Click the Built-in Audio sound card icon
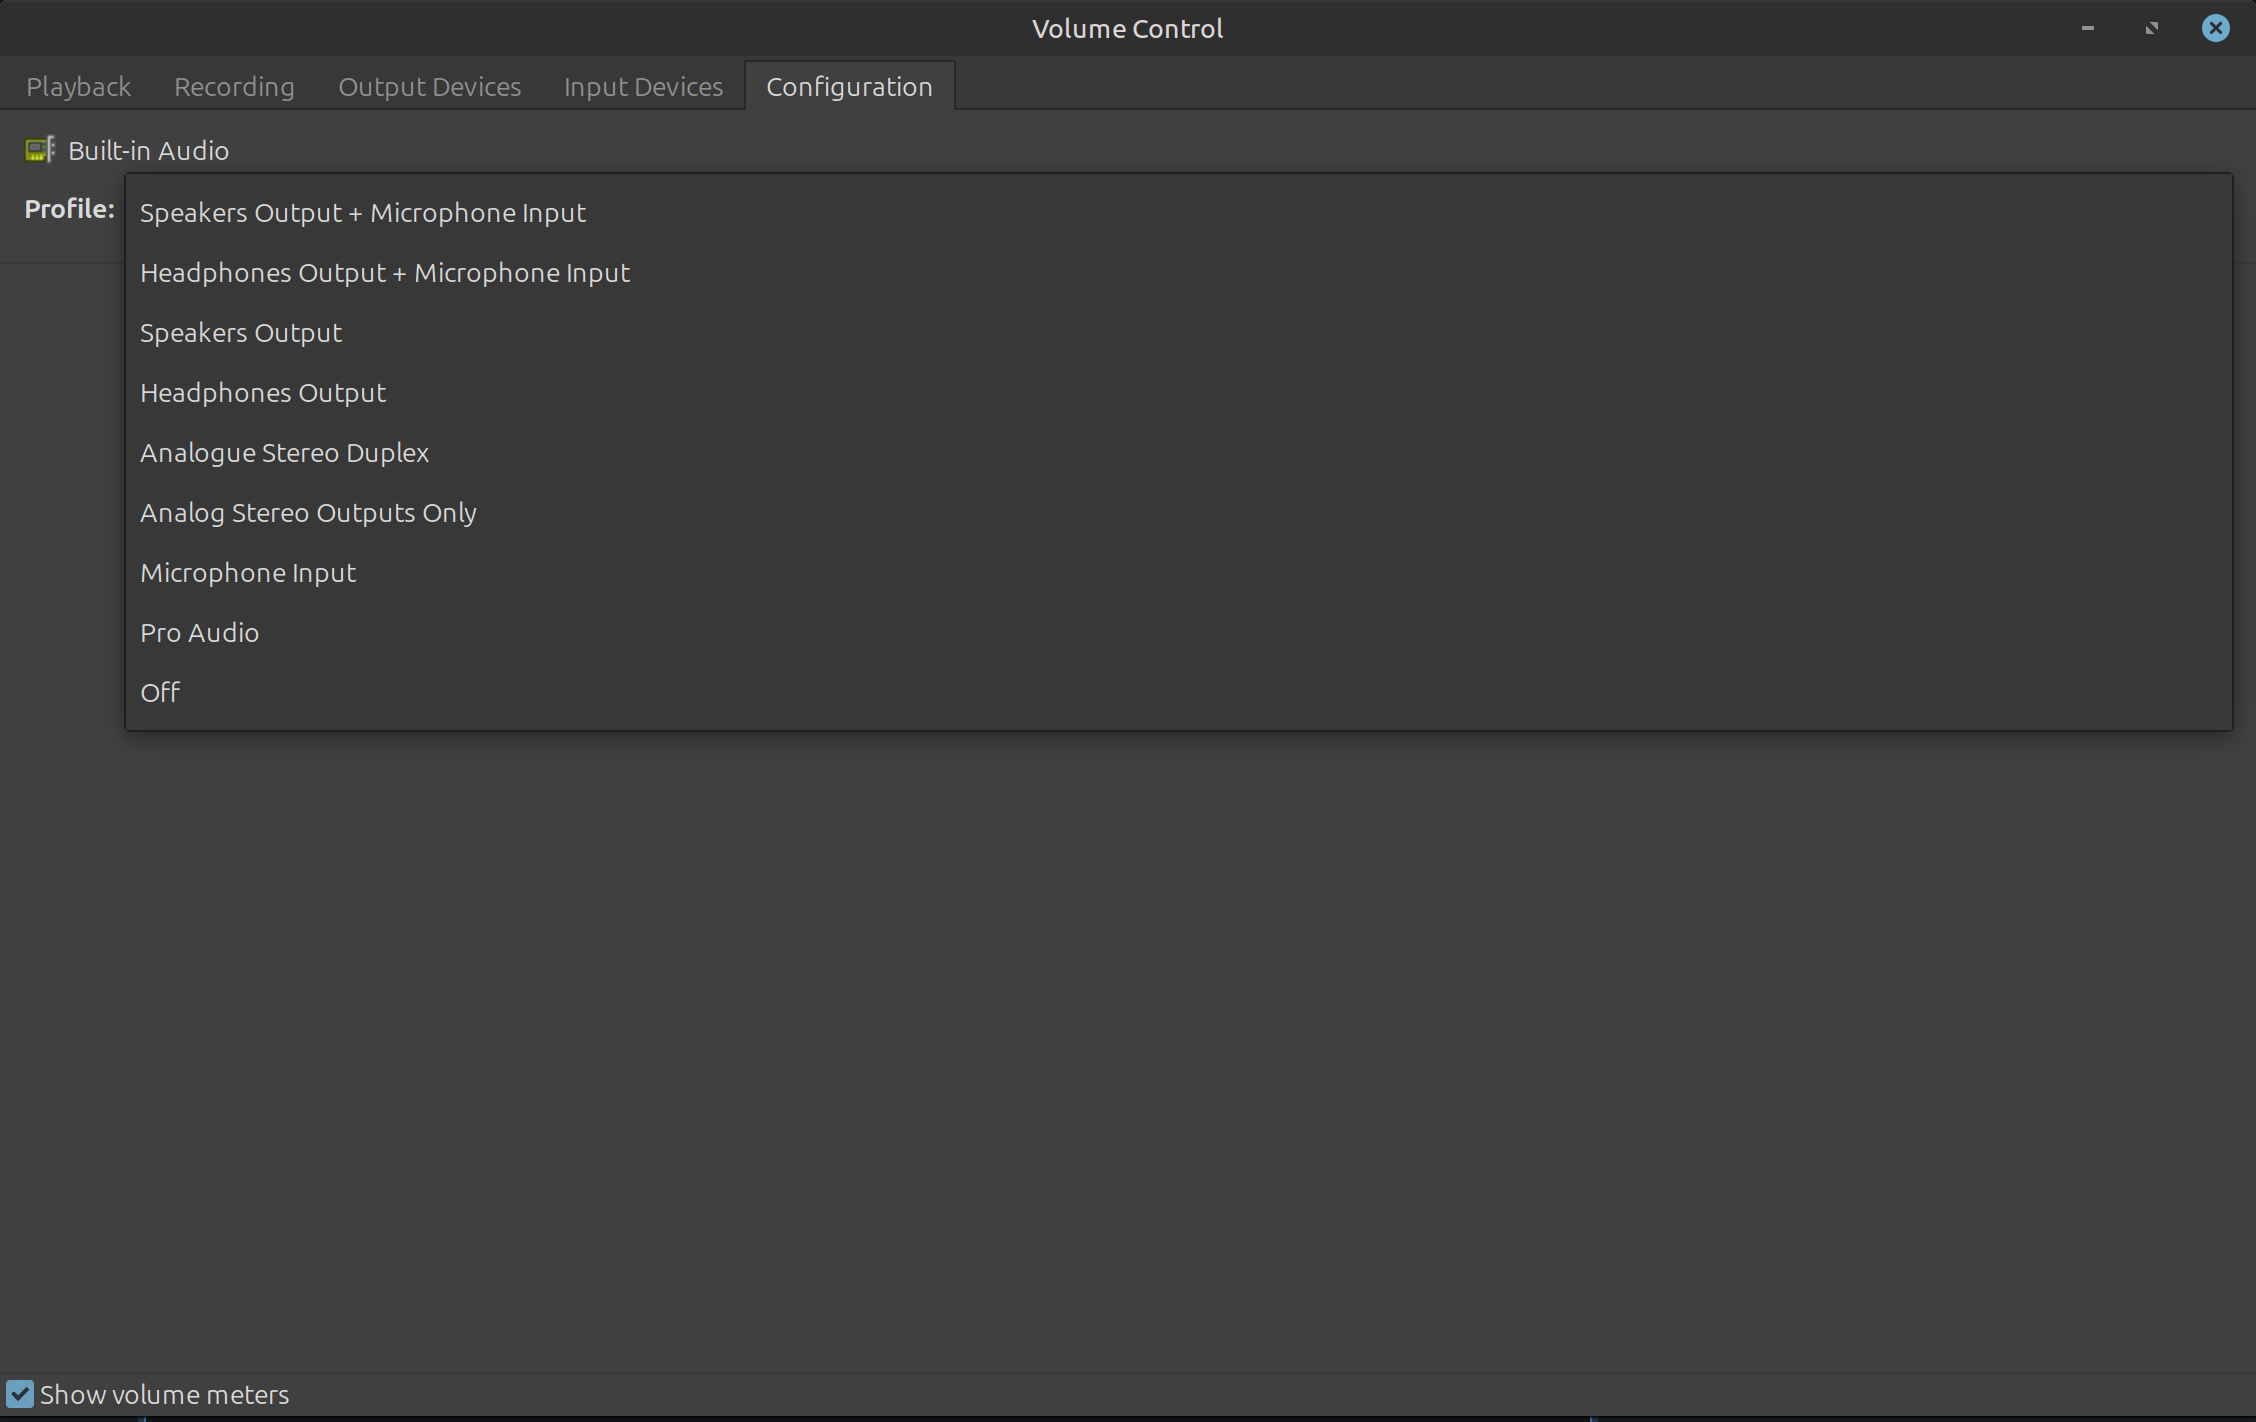Viewport: 2256px width, 1422px height. coord(40,150)
